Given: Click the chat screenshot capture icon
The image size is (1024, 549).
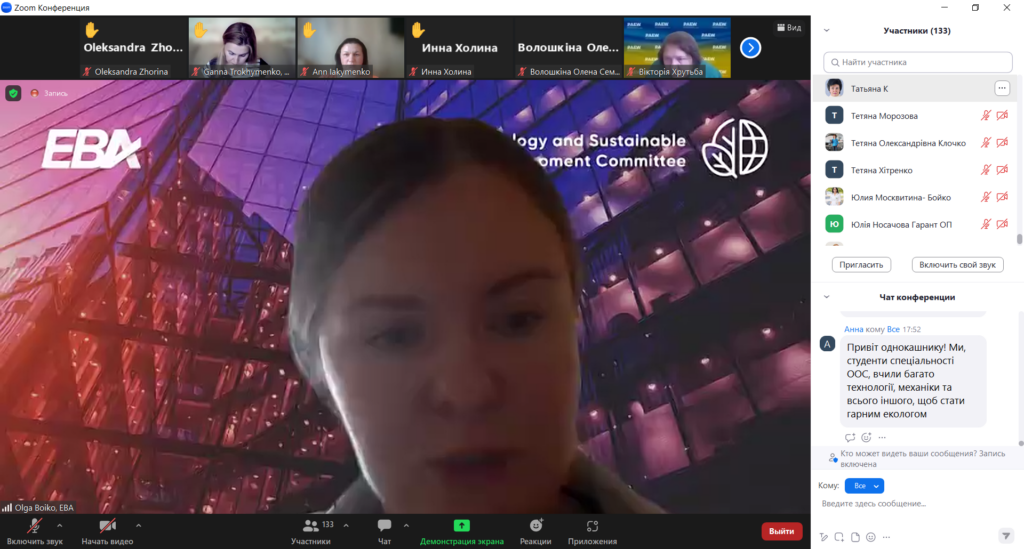Looking at the screenshot, I should [x=839, y=537].
